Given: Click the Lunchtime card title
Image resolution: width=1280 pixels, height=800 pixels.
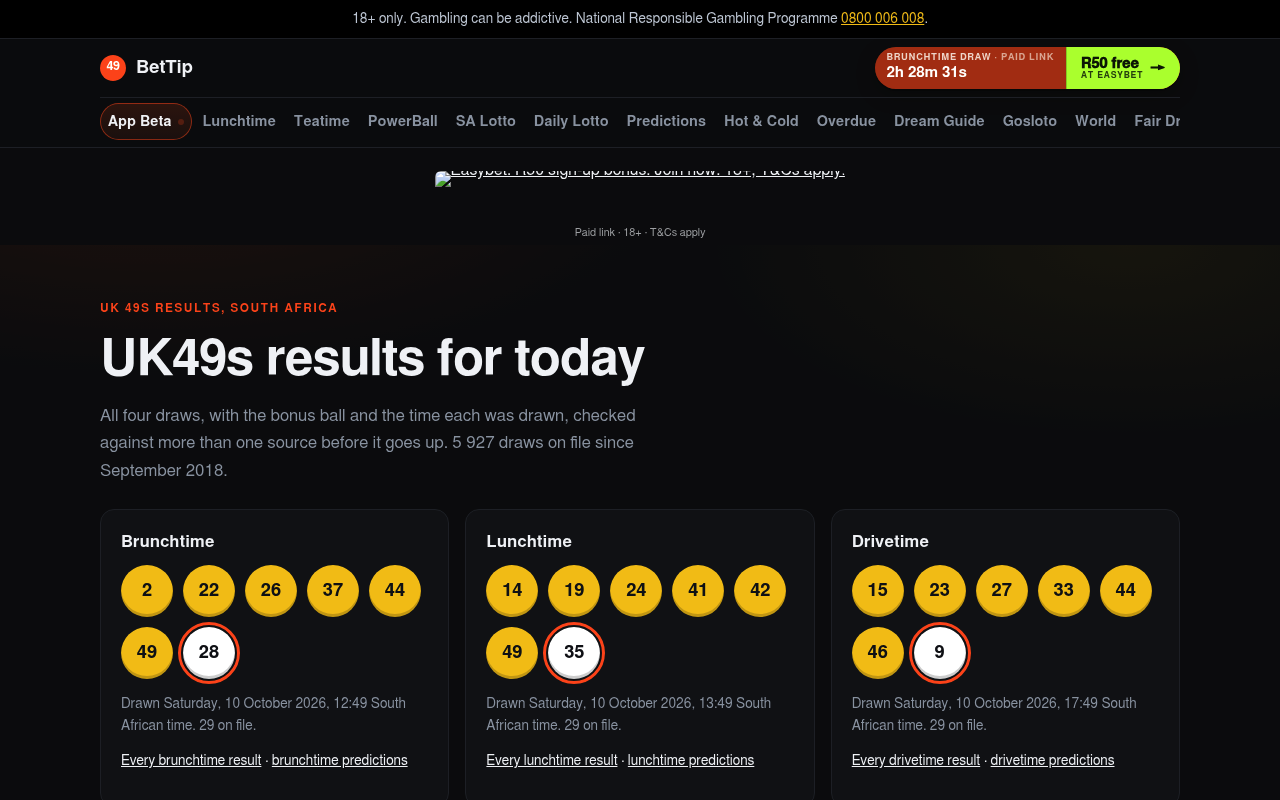Looking at the screenshot, I should coord(529,541).
